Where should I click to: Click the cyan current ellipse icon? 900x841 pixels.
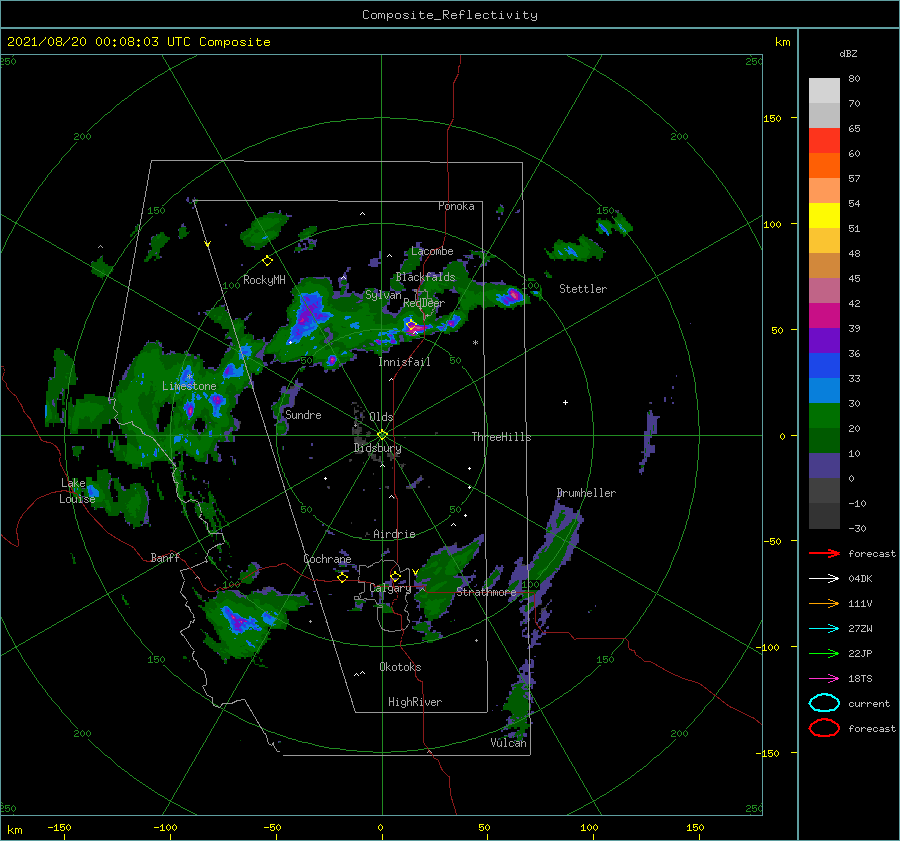pos(824,703)
